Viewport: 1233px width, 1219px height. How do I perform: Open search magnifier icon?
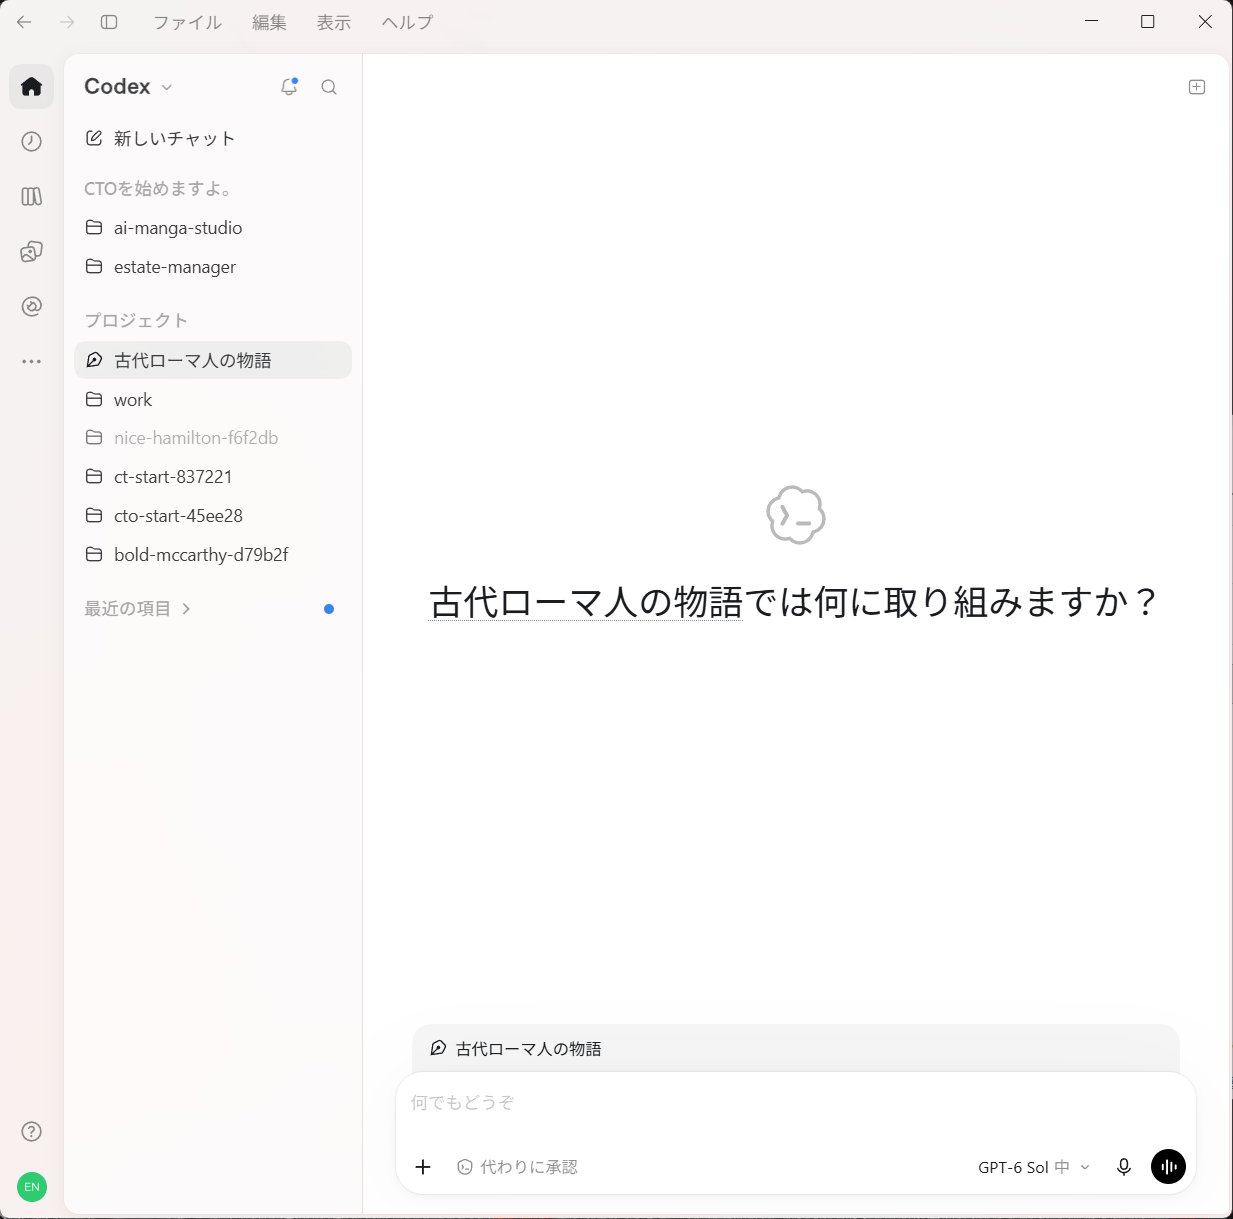(329, 87)
